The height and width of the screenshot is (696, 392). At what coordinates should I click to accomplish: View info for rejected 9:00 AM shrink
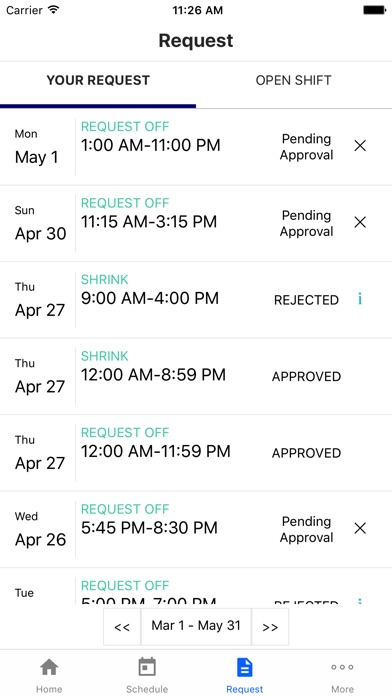(x=360, y=300)
